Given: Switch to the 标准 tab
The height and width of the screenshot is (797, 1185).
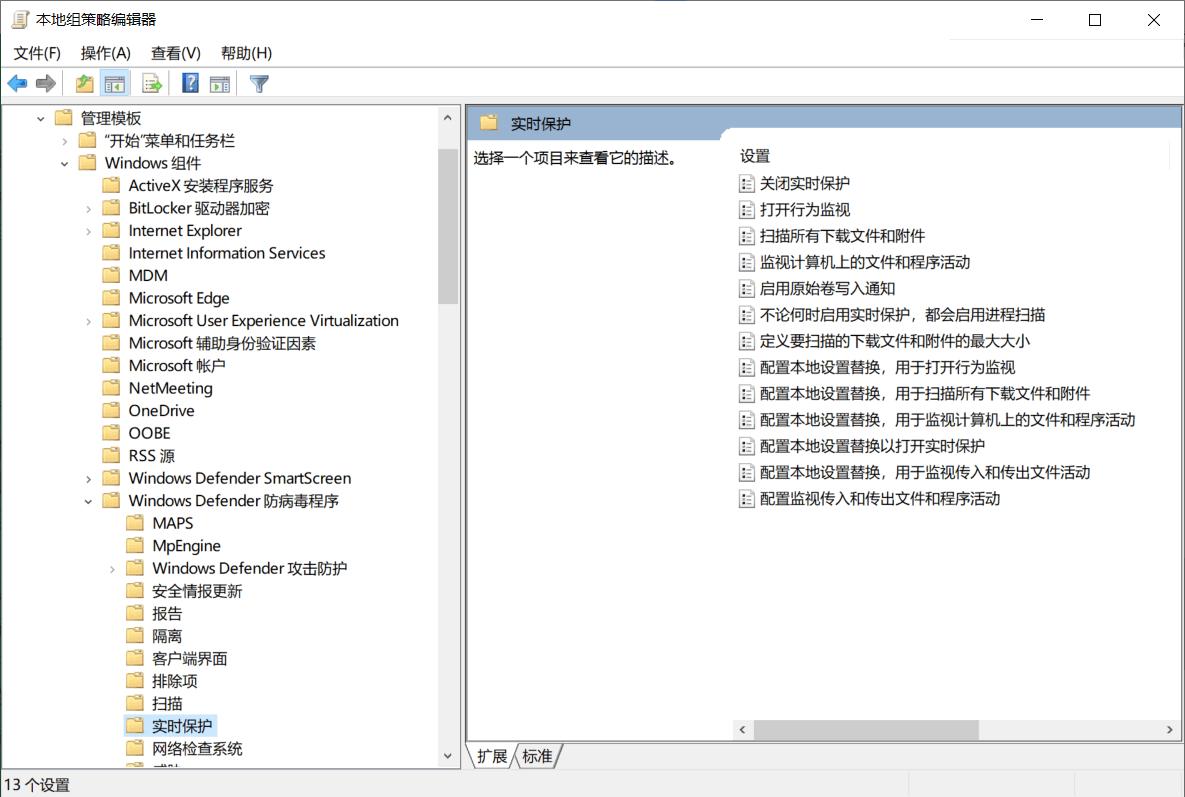Looking at the screenshot, I should click(538, 756).
